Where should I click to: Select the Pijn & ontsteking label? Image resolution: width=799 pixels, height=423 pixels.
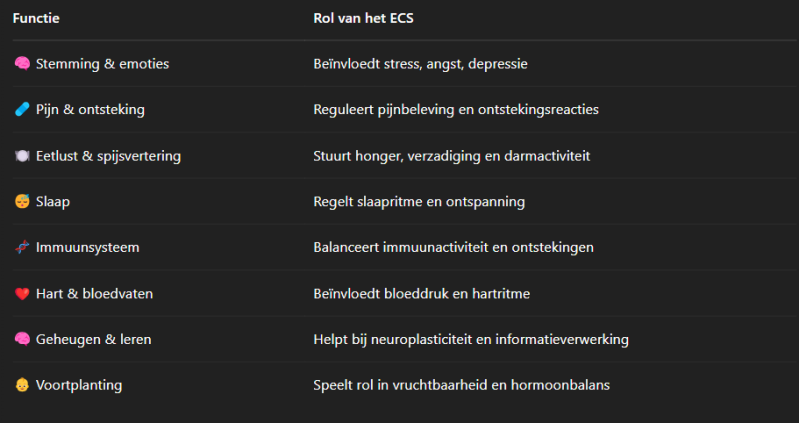[90, 110]
